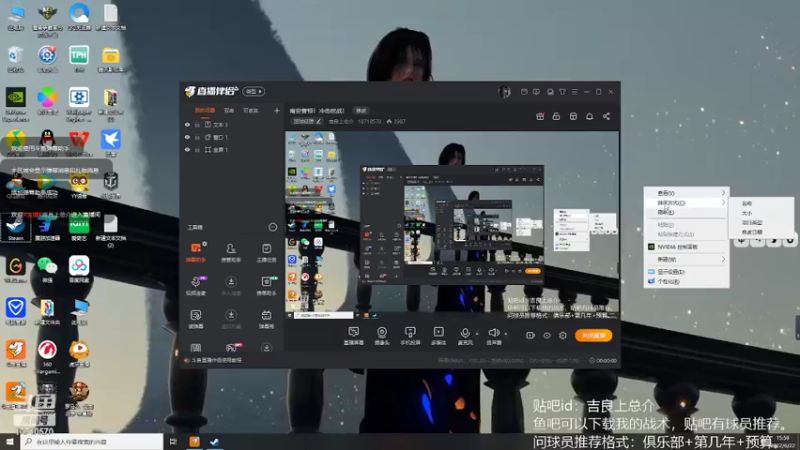This screenshot has height=450, width=800.
Task: Open 个性化(R) from the context menu
Action: pyautogui.click(x=686, y=282)
